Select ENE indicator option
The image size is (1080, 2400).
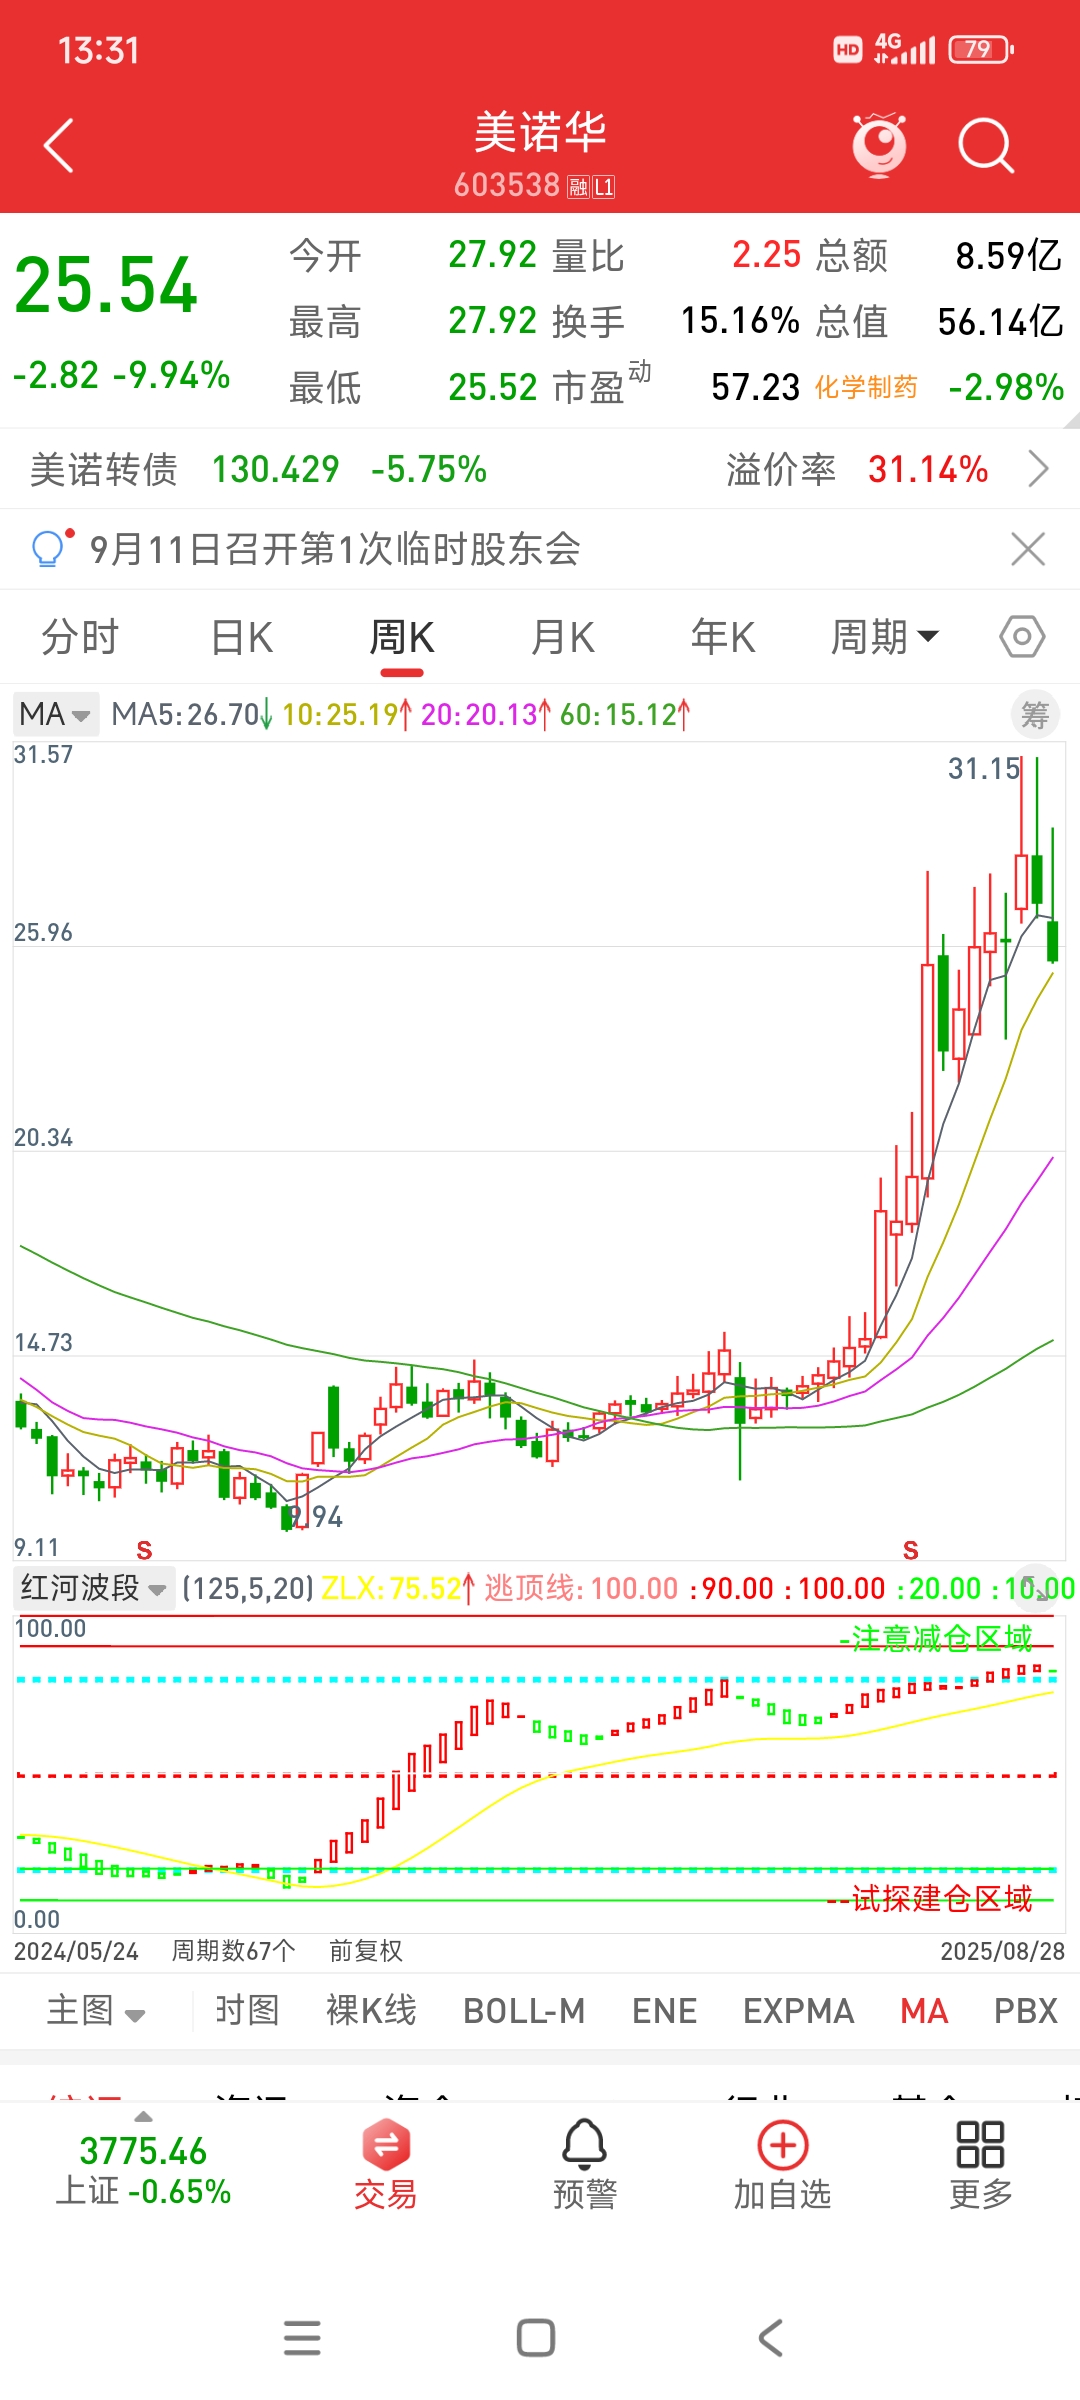click(x=664, y=2010)
